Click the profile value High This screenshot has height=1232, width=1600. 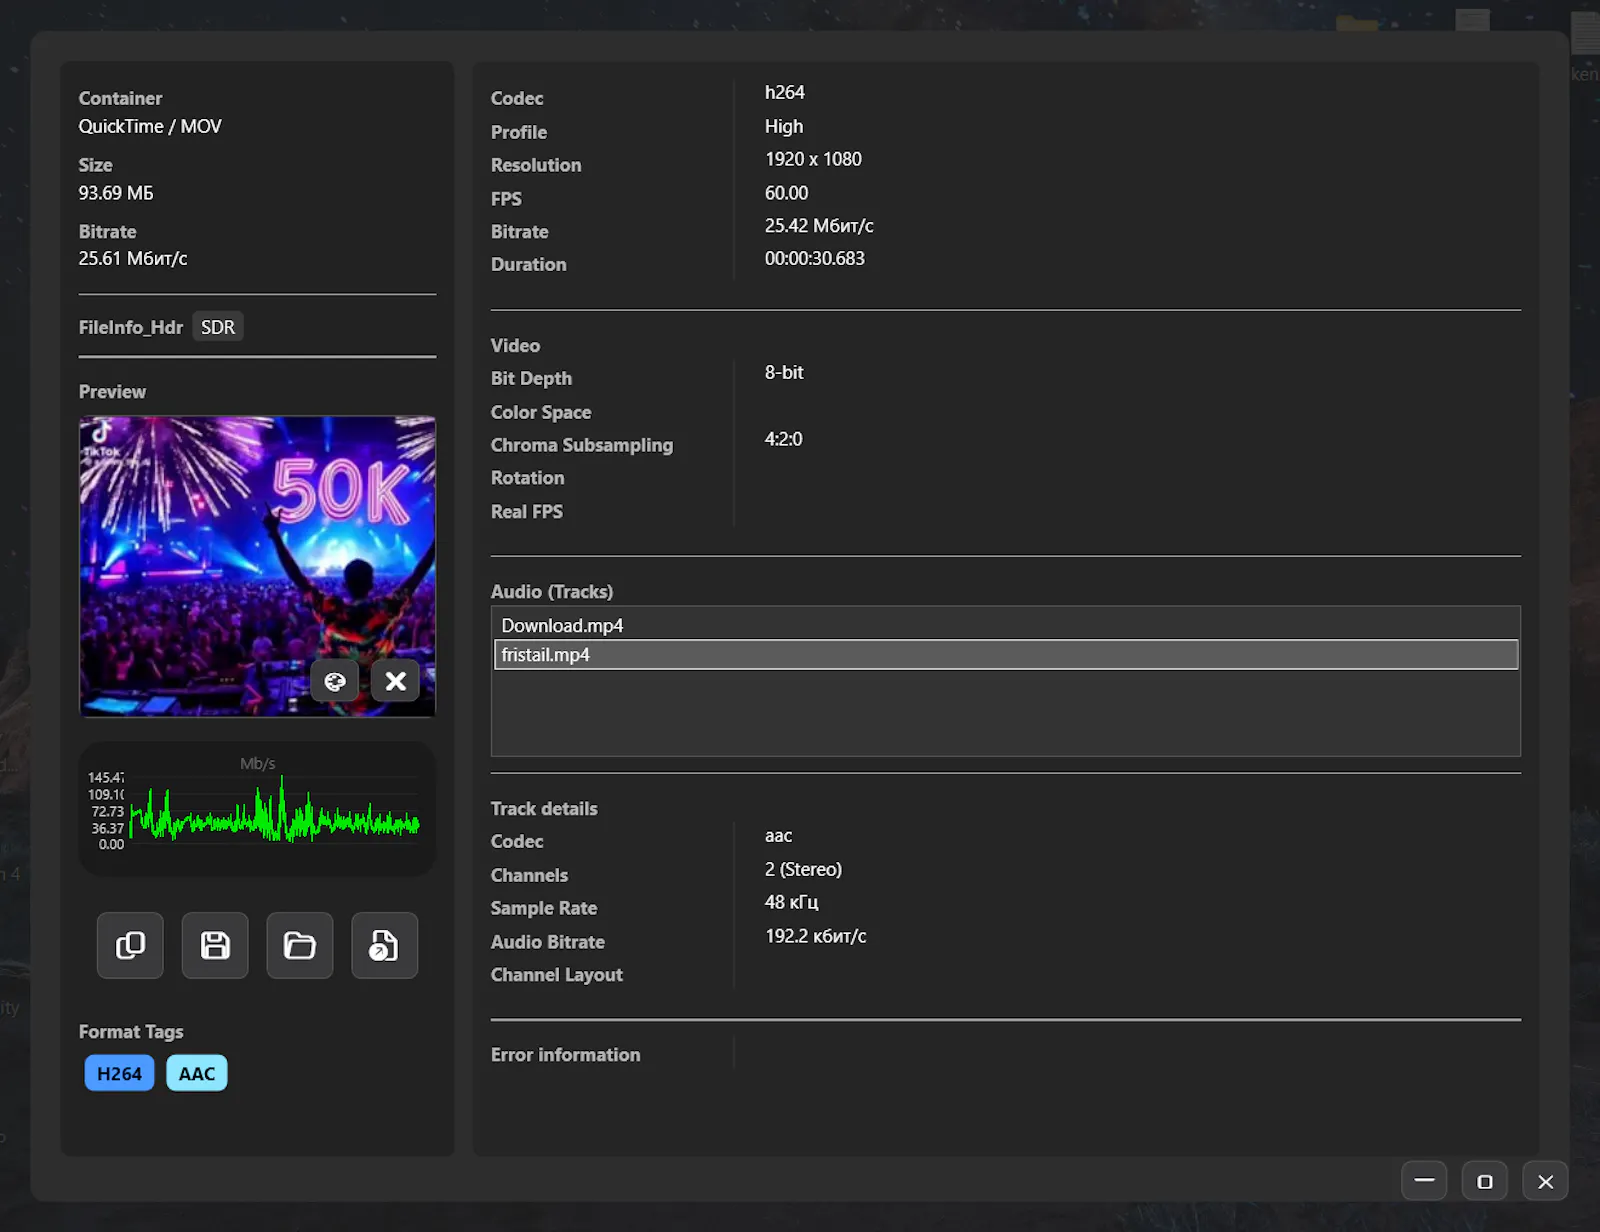pos(784,126)
